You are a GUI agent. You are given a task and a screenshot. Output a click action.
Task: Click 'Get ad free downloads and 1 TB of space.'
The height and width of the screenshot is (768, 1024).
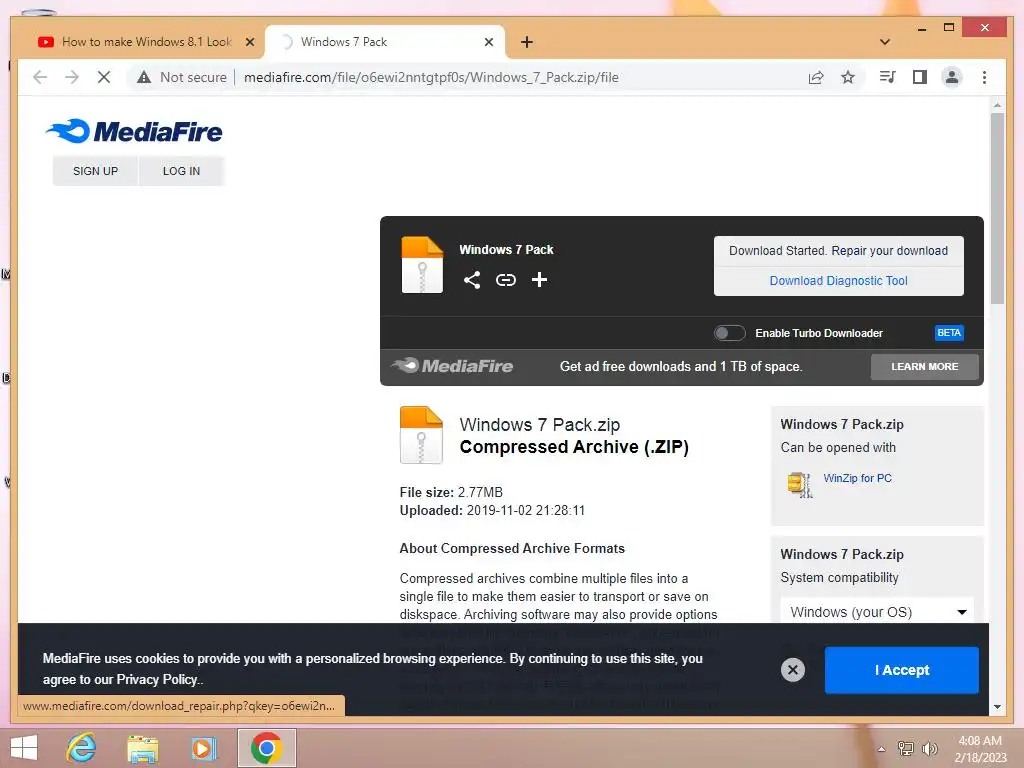(x=680, y=366)
